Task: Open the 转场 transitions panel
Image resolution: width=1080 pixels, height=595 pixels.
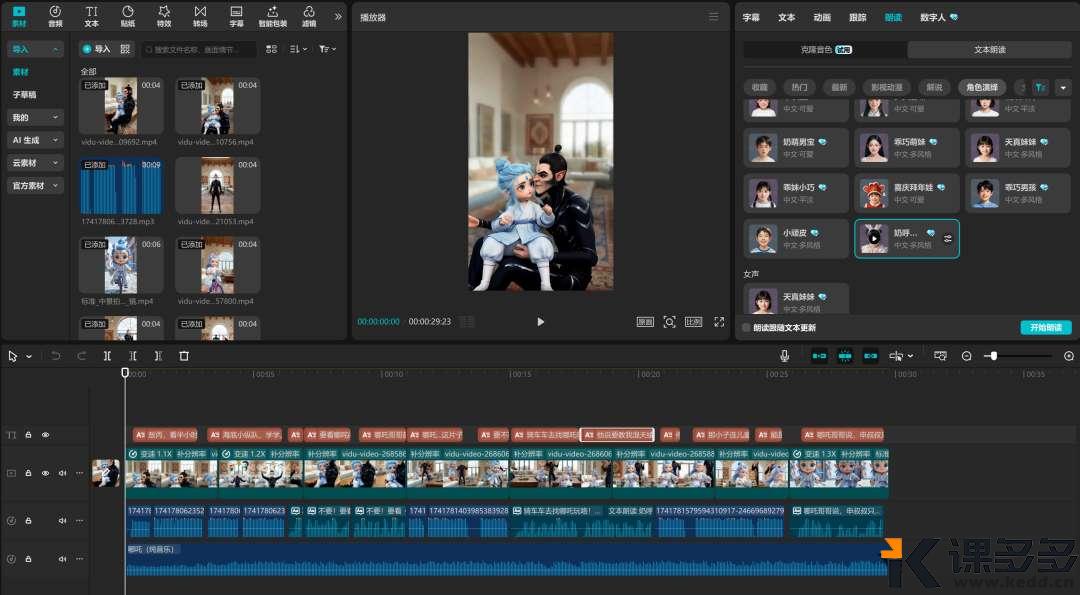Action: coord(200,16)
